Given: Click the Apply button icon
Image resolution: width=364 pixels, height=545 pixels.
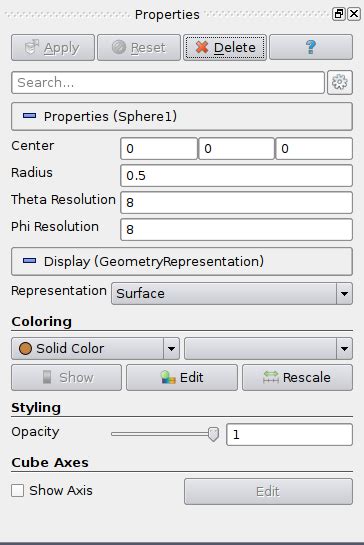Looking at the screenshot, I should 32,48.
